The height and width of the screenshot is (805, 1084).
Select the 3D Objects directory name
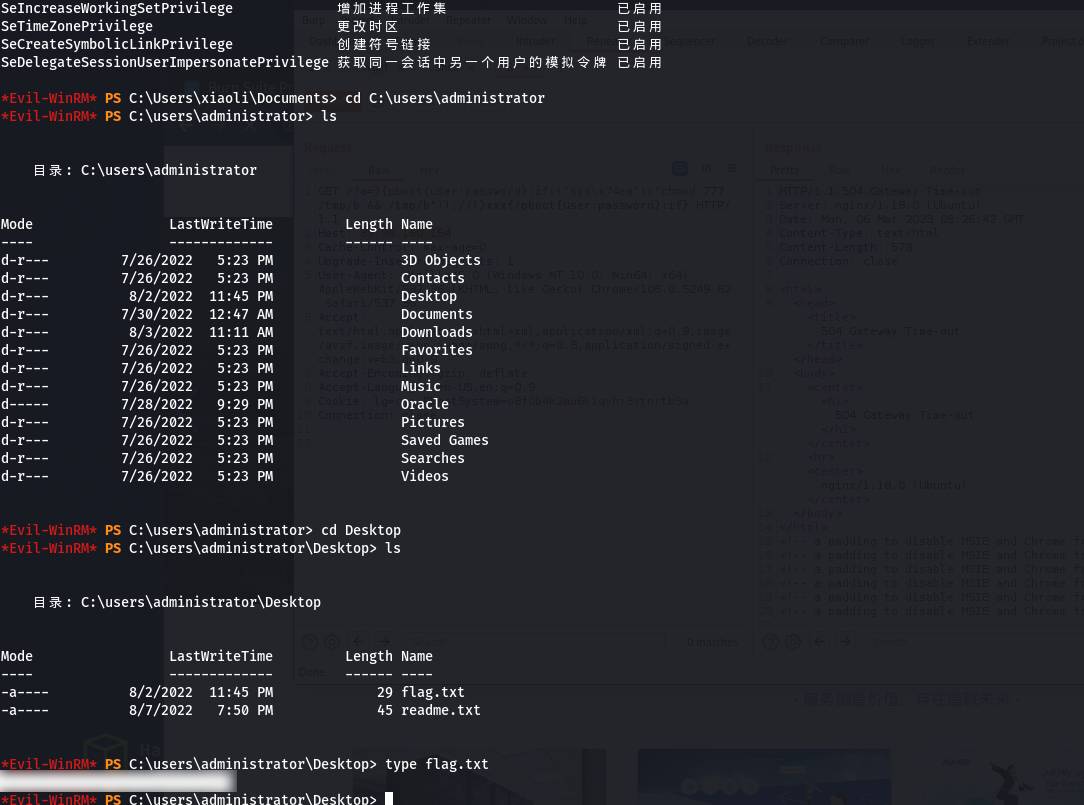[440, 260]
